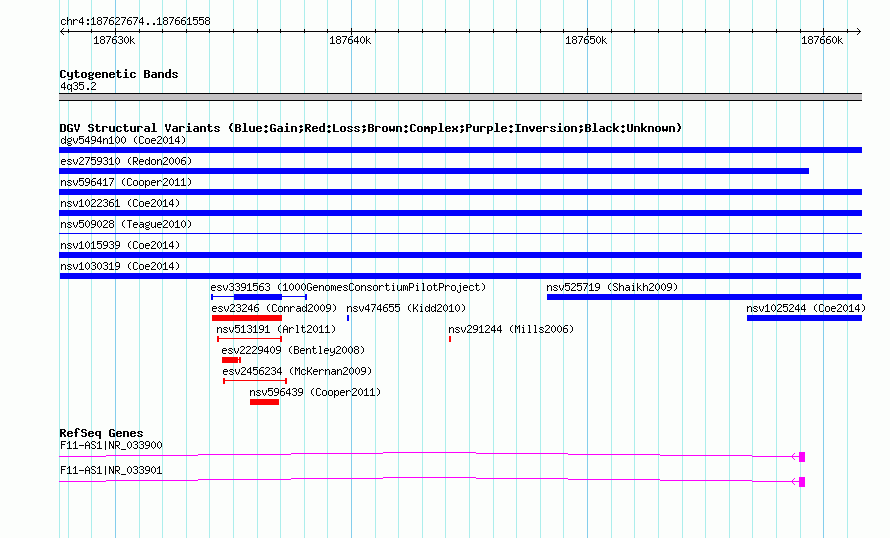Select the nsv1025244 (Coe2014) label

(806, 308)
